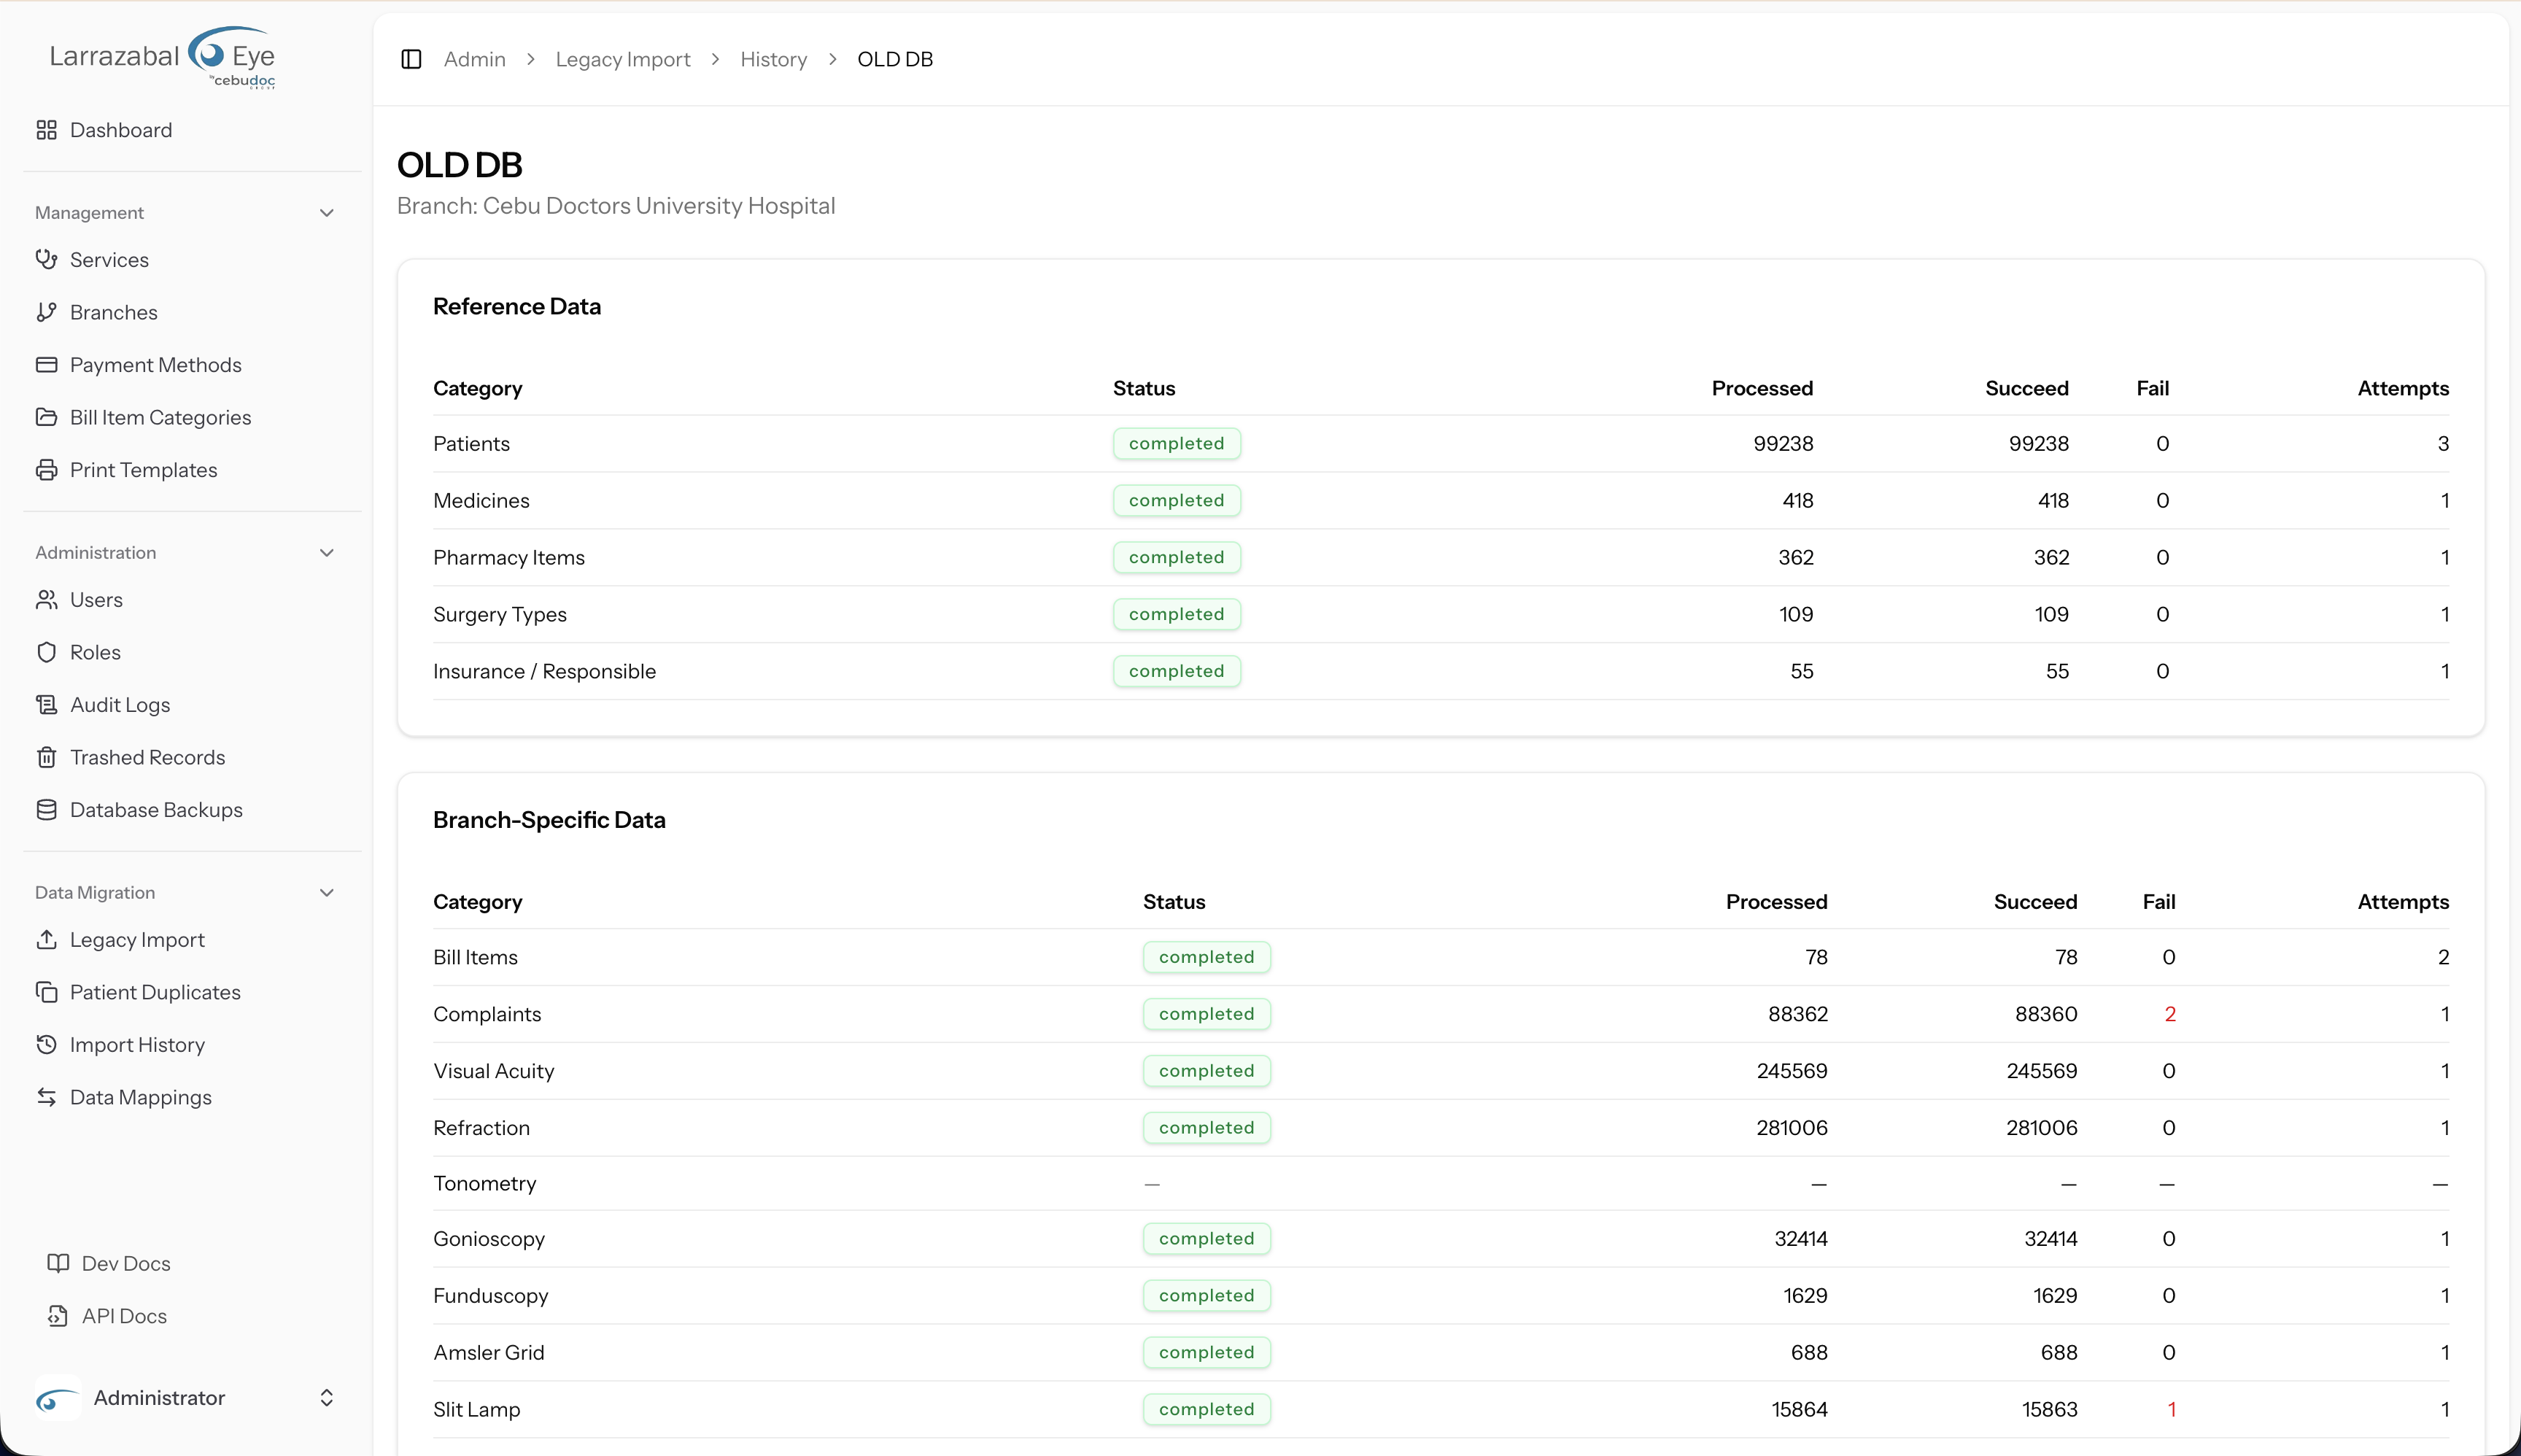Click the Branch-Specific Data section heading

pos(549,820)
